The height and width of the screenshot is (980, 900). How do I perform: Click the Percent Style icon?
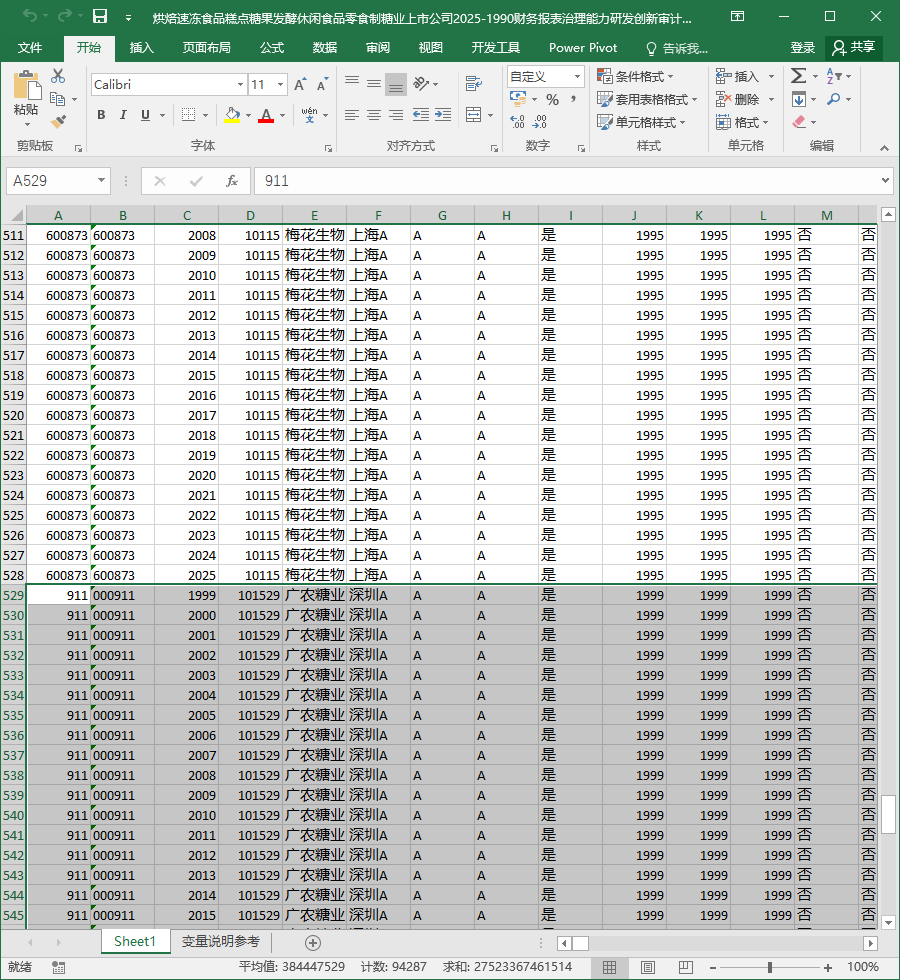coord(552,99)
